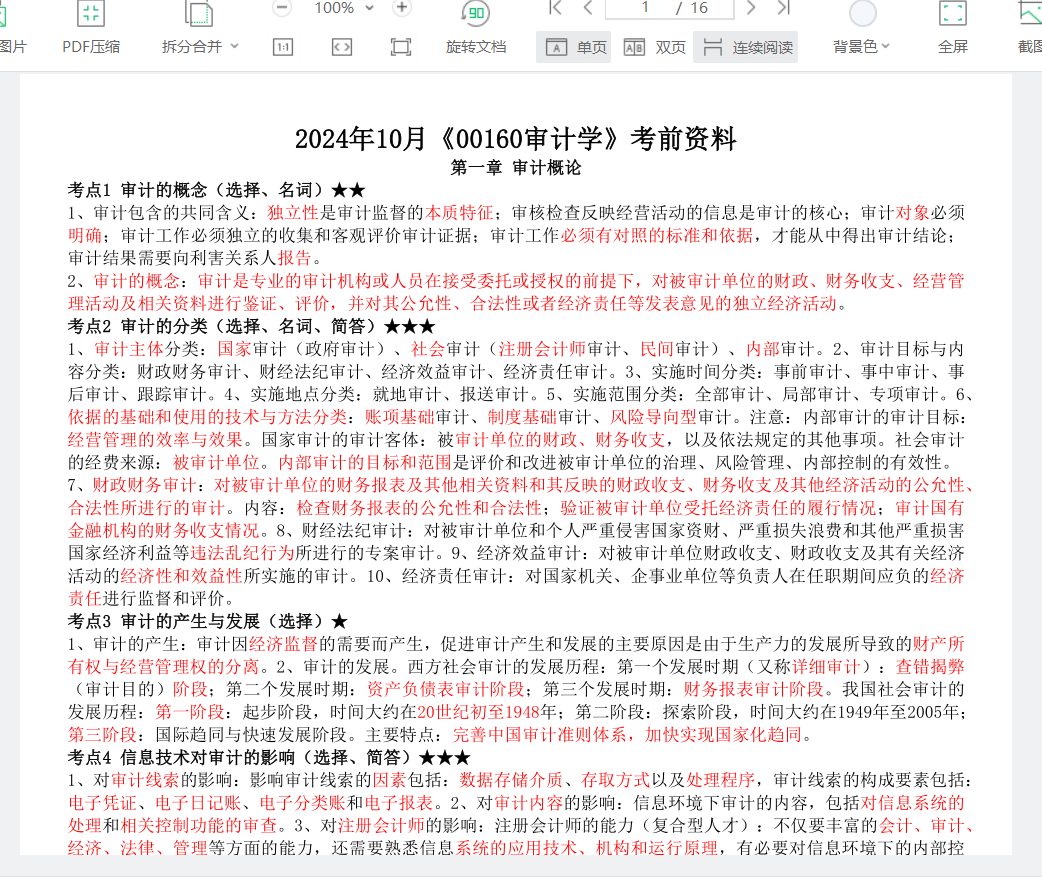Toggle 连续阅读 continuous reading mode
The width and height of the screenshot is (1042, 879).
(x=746, y=47)
